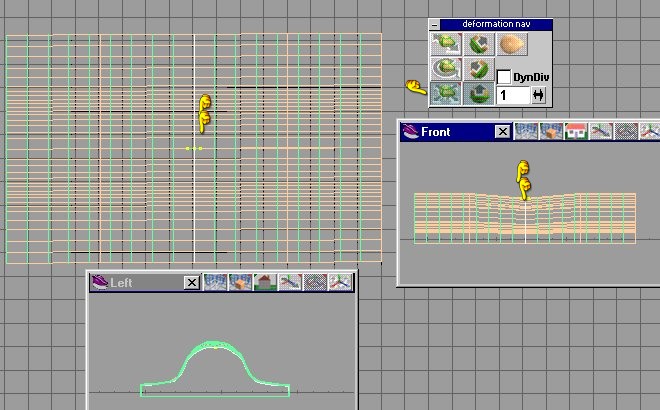Viewport: 660px width, 410px height.
Task: Click the look-at-object cube icon in Left window toolbar
Action: (x=240, y=282)
